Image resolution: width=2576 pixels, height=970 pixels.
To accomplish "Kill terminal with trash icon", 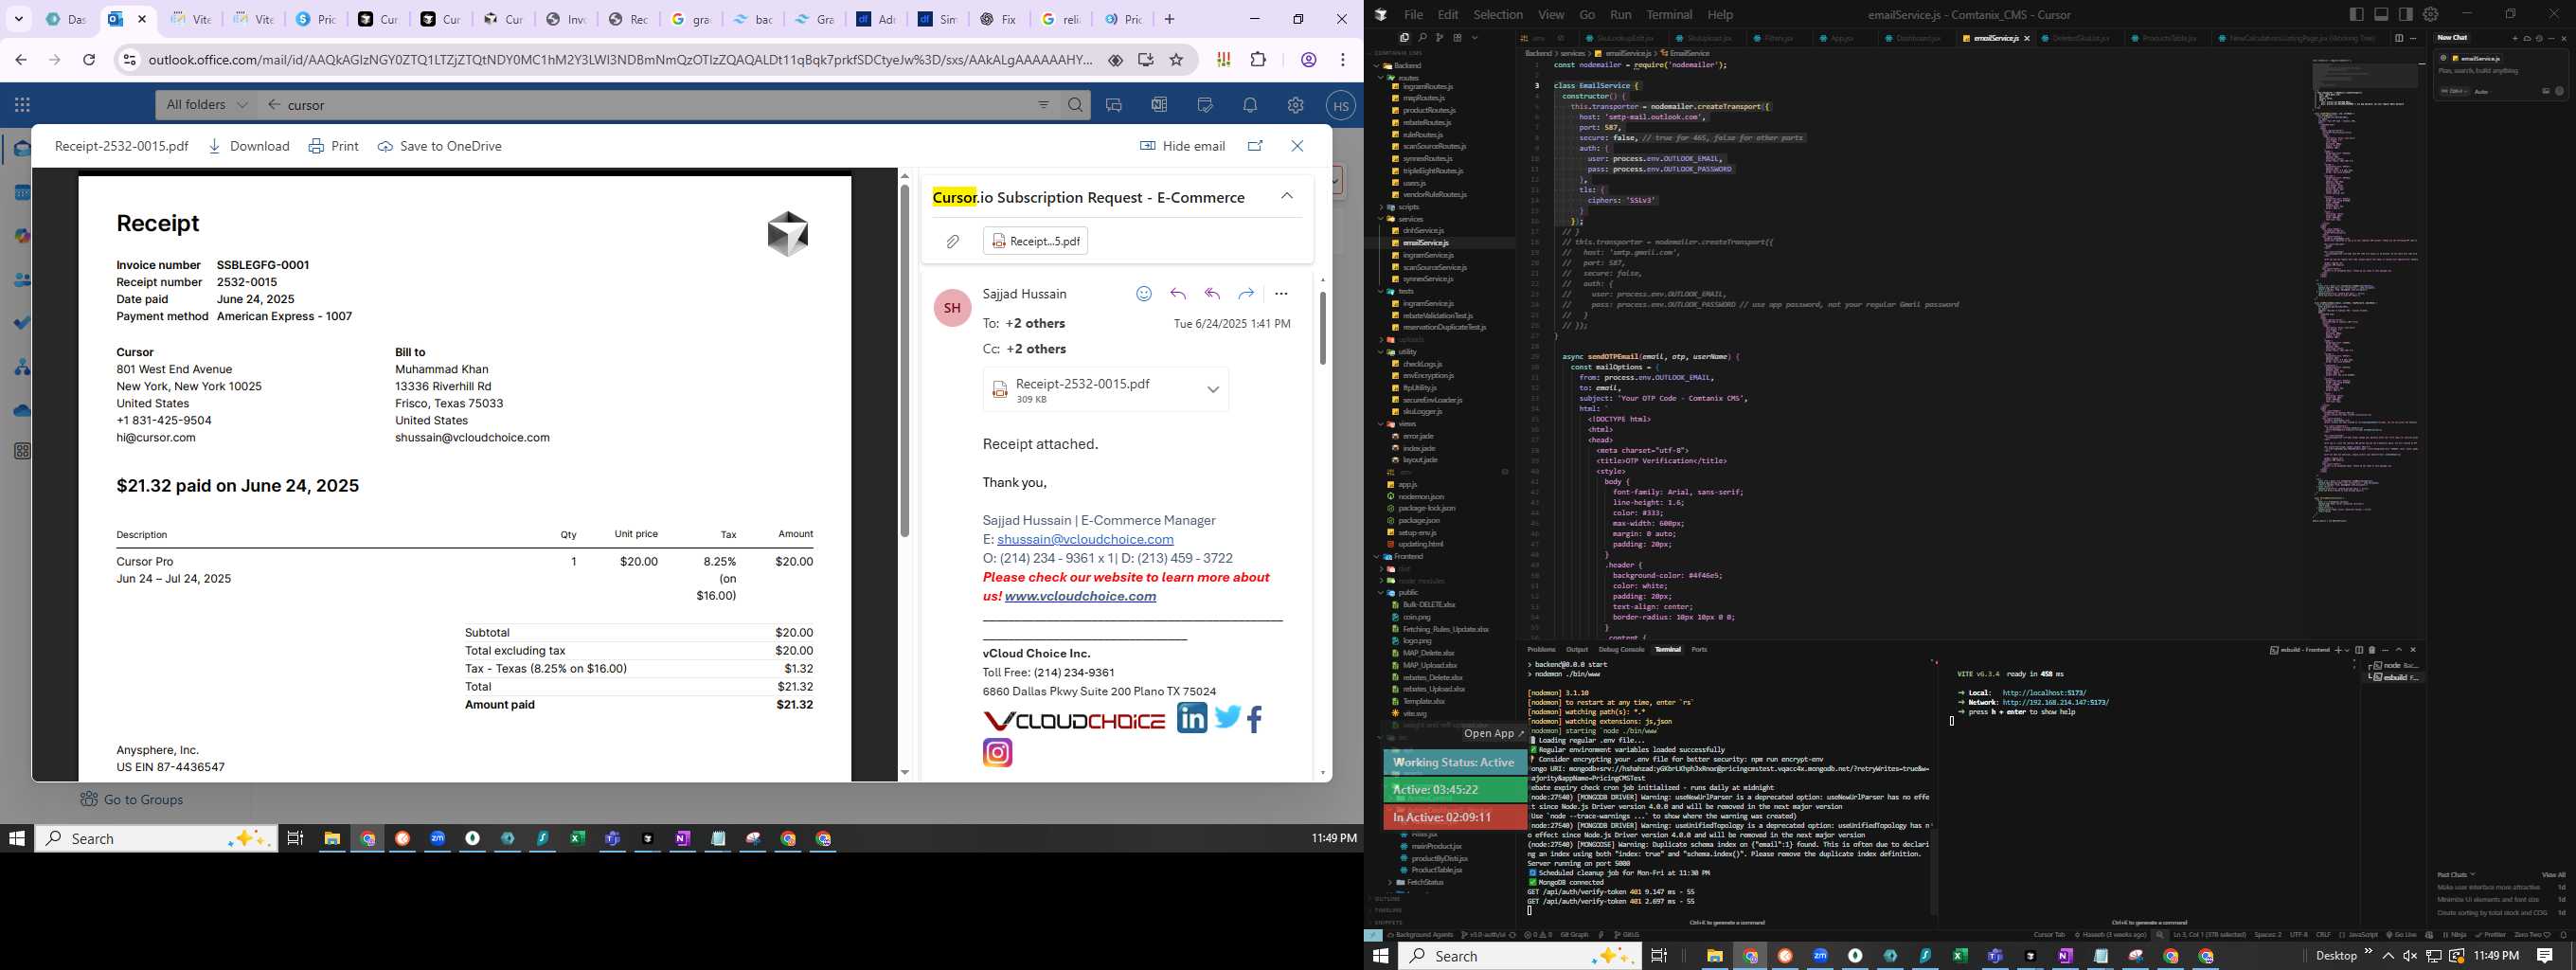I will (x=2372, y=651).
